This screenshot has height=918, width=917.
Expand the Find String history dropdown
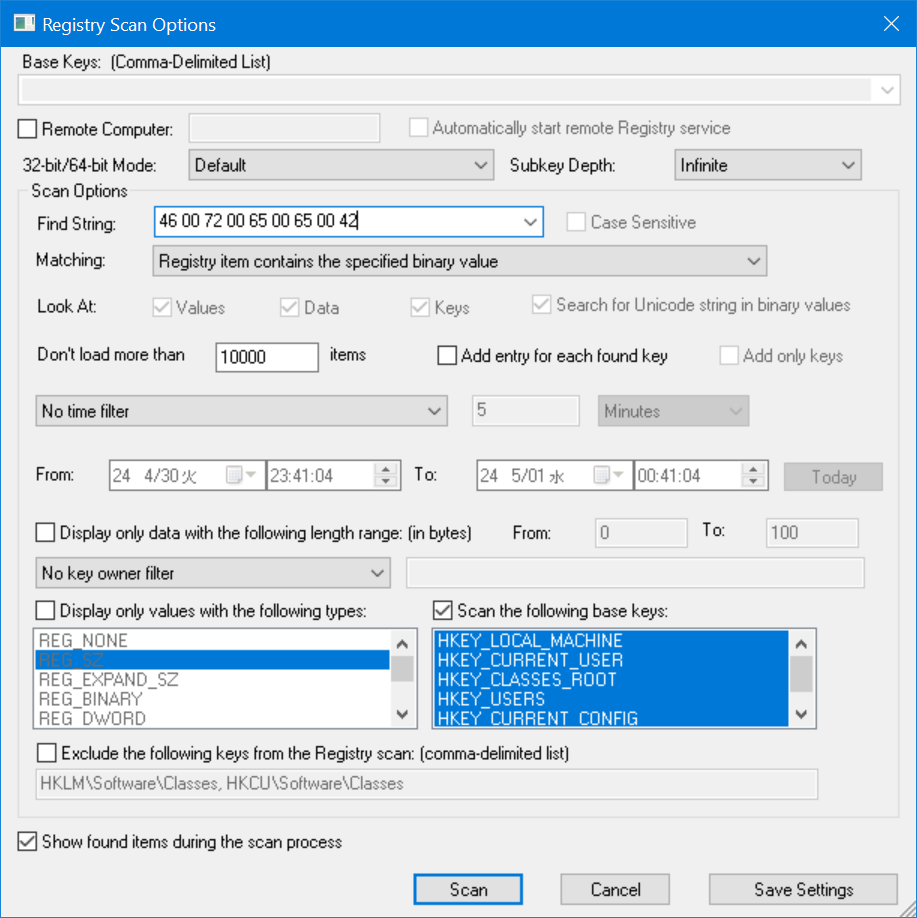[x=531, y=222]
